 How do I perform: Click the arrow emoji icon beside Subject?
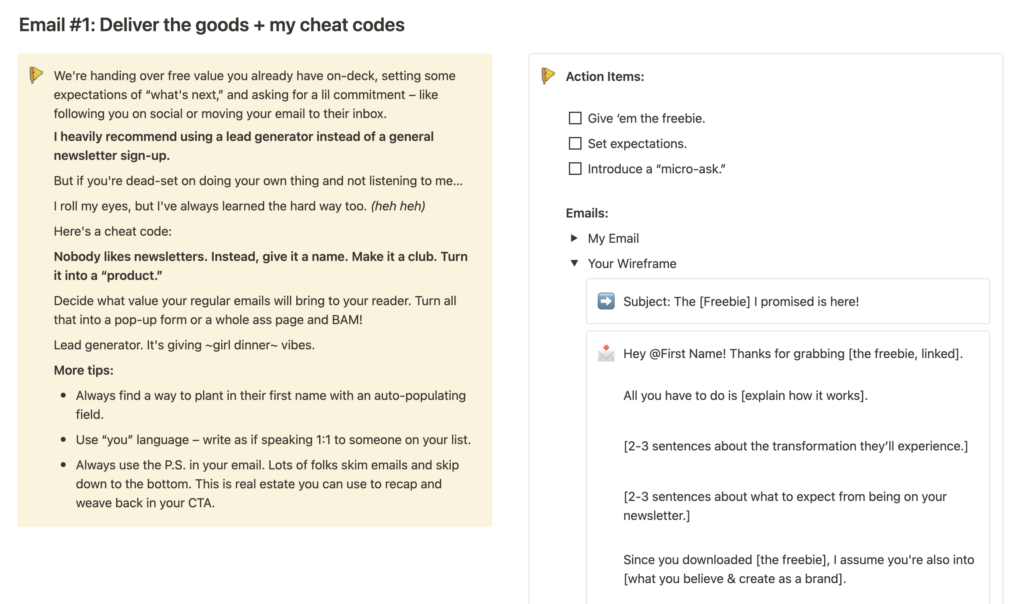[x=606, y=301]
